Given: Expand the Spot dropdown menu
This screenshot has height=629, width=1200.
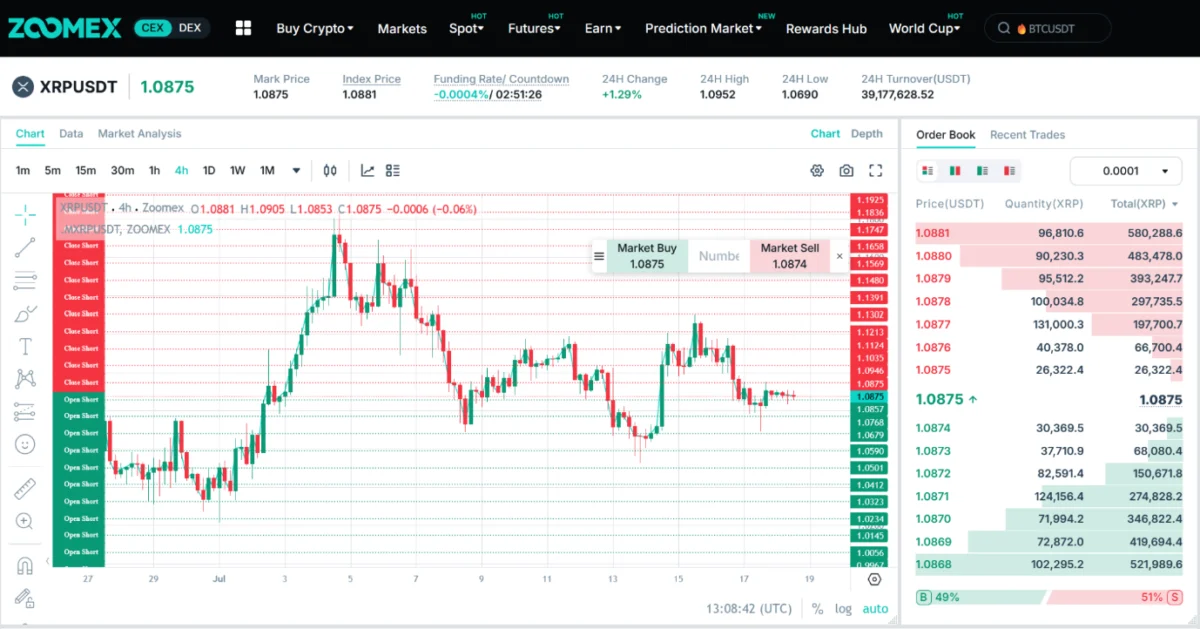Looking at the screenshot, I should pos(466,29).
